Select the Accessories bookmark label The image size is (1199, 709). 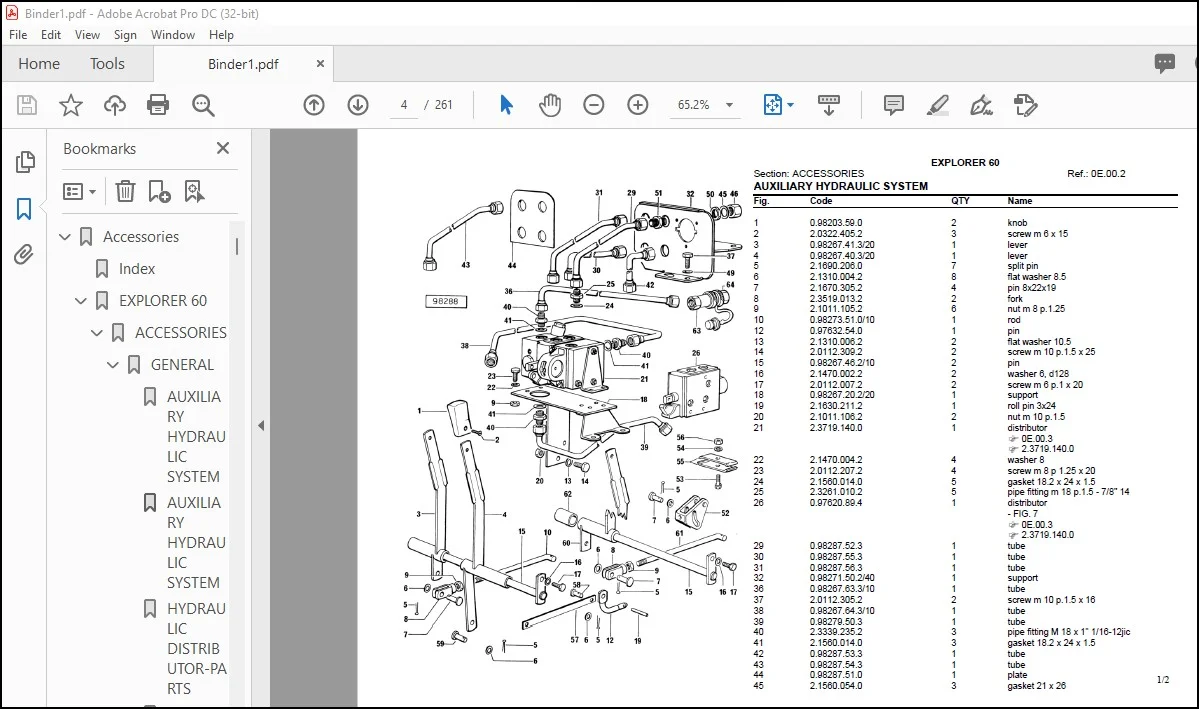(x=141, y=237)
